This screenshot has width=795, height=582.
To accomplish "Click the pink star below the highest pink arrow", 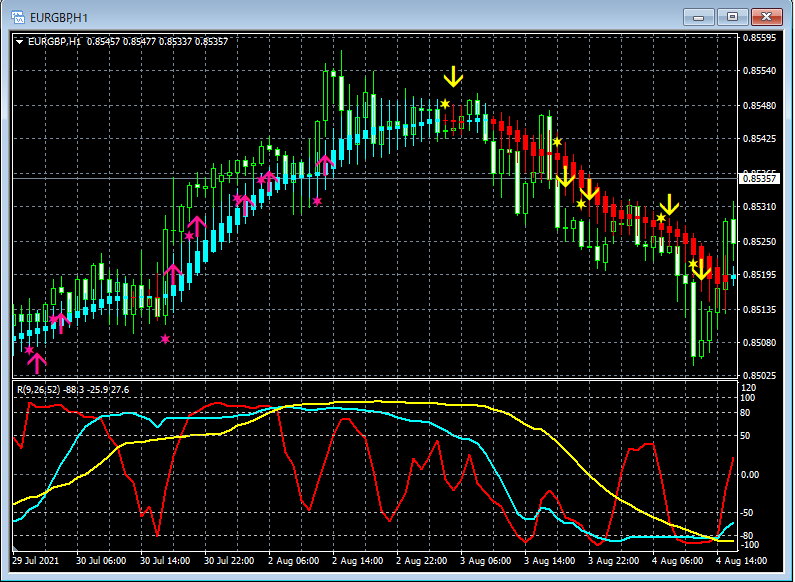I will pyautogui.click(x=317, y=201).
